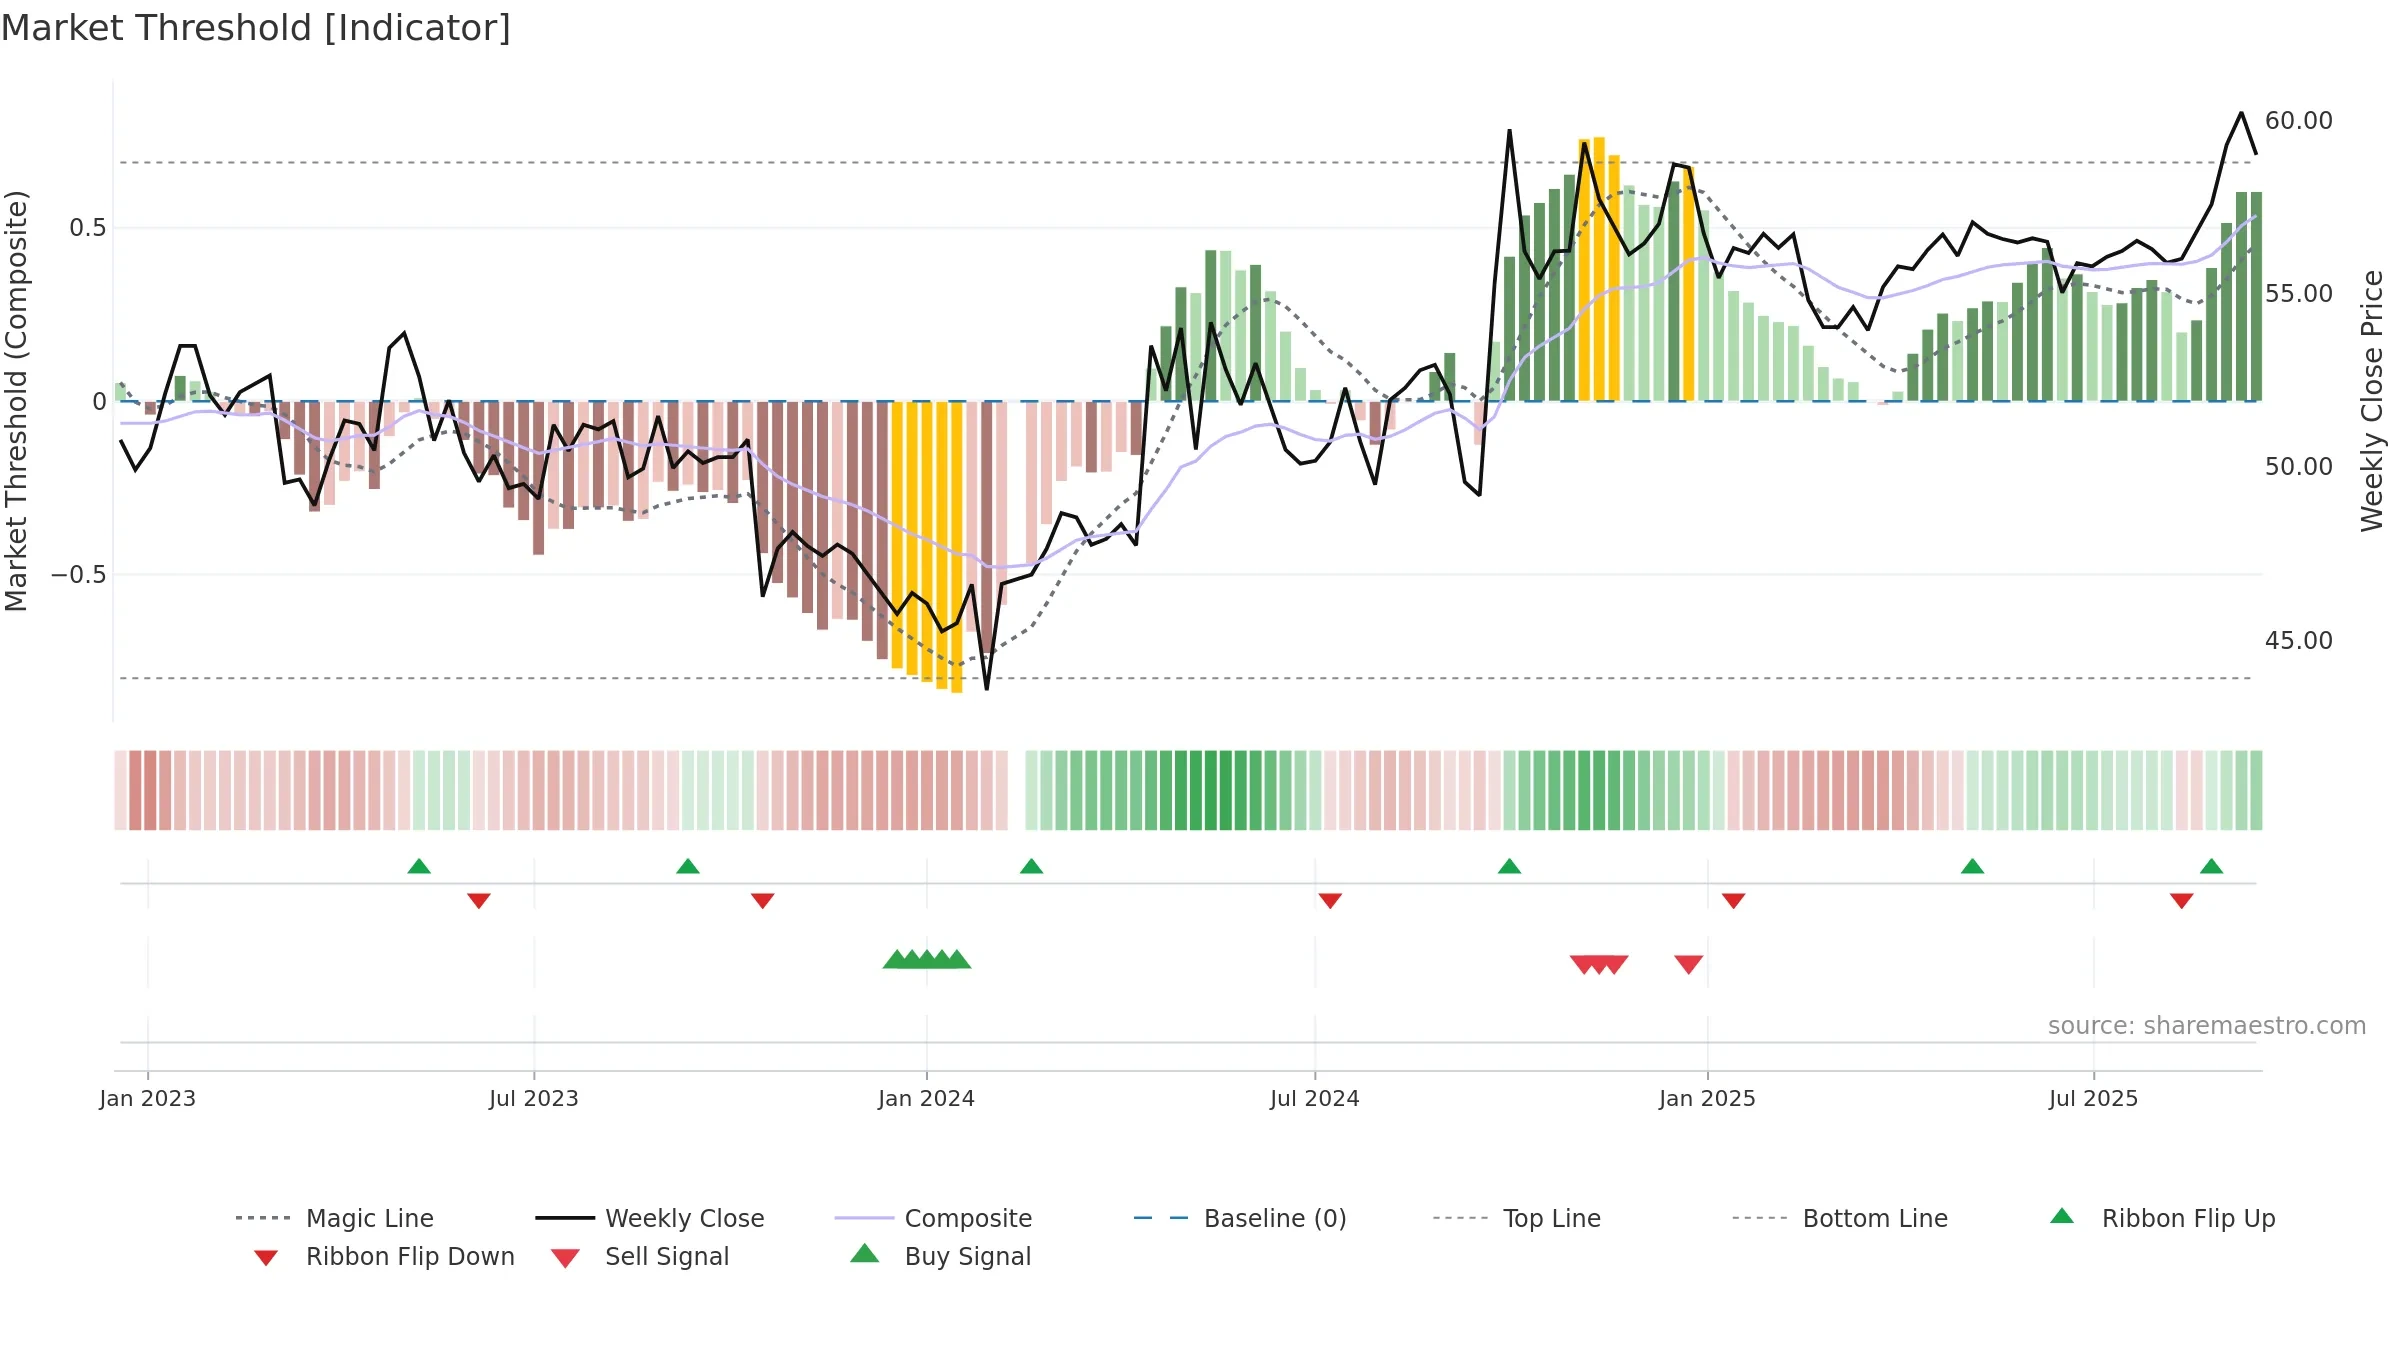
Task: Click the Market Threshold [Indicator] title
Action: [256, 28]
